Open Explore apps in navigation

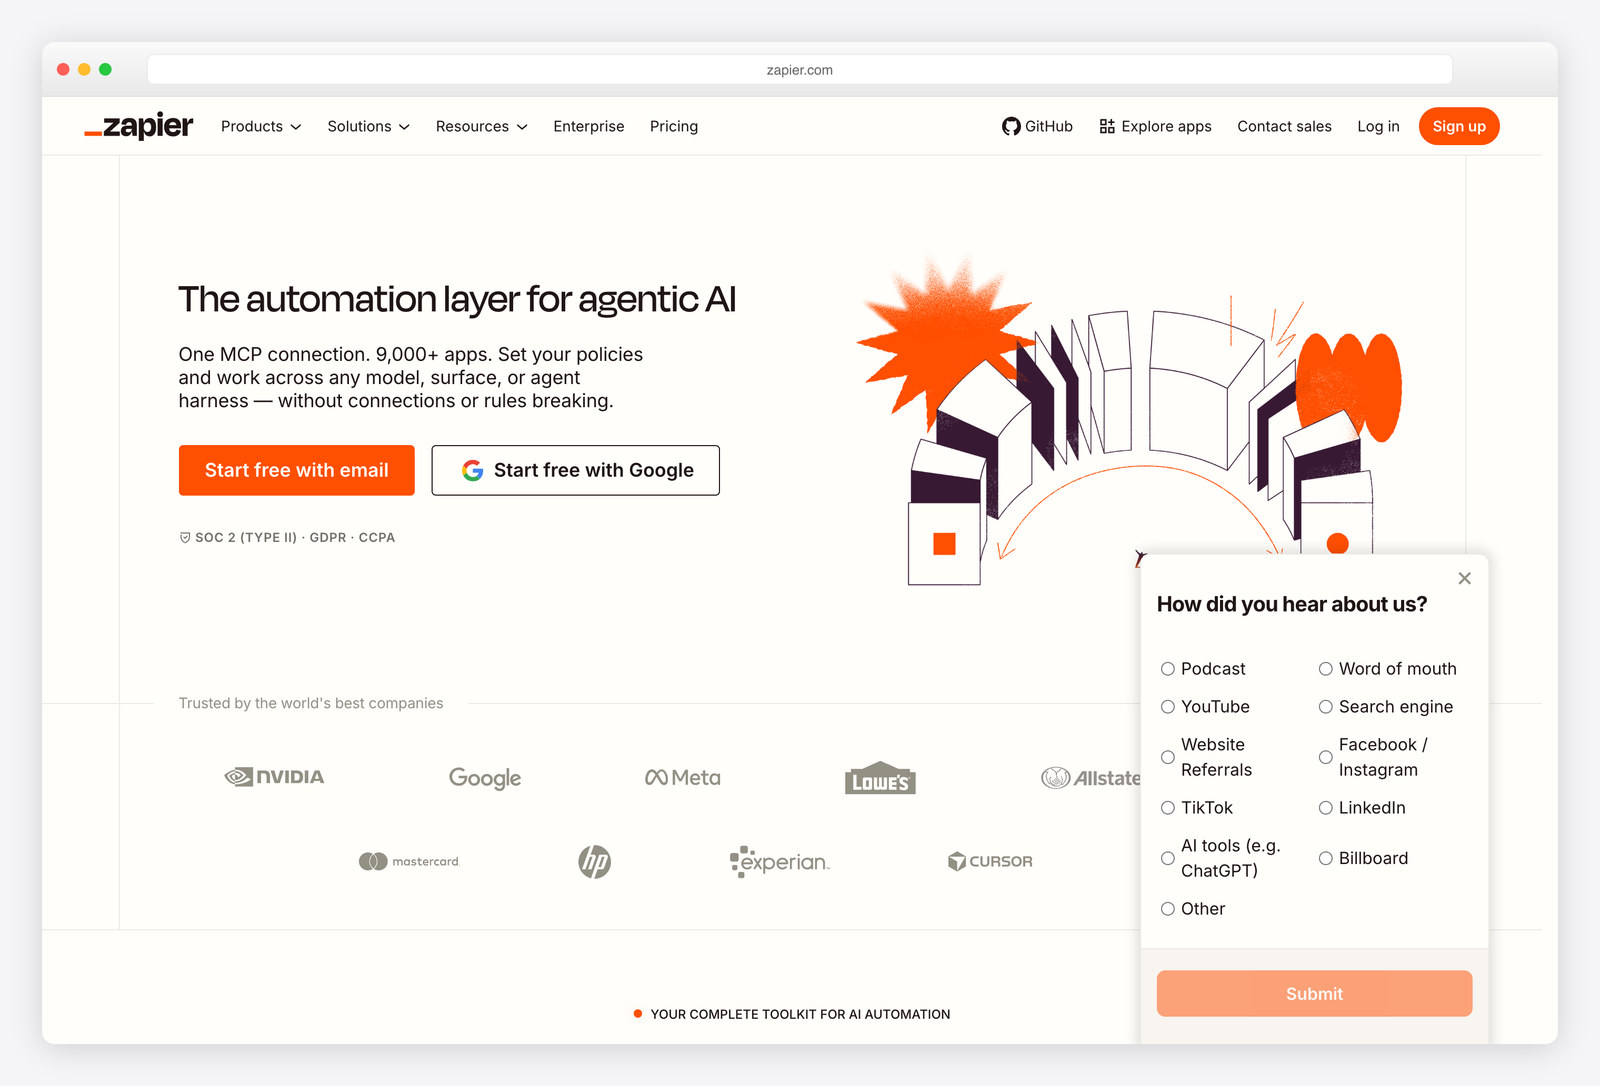(x=1155, y=126)
